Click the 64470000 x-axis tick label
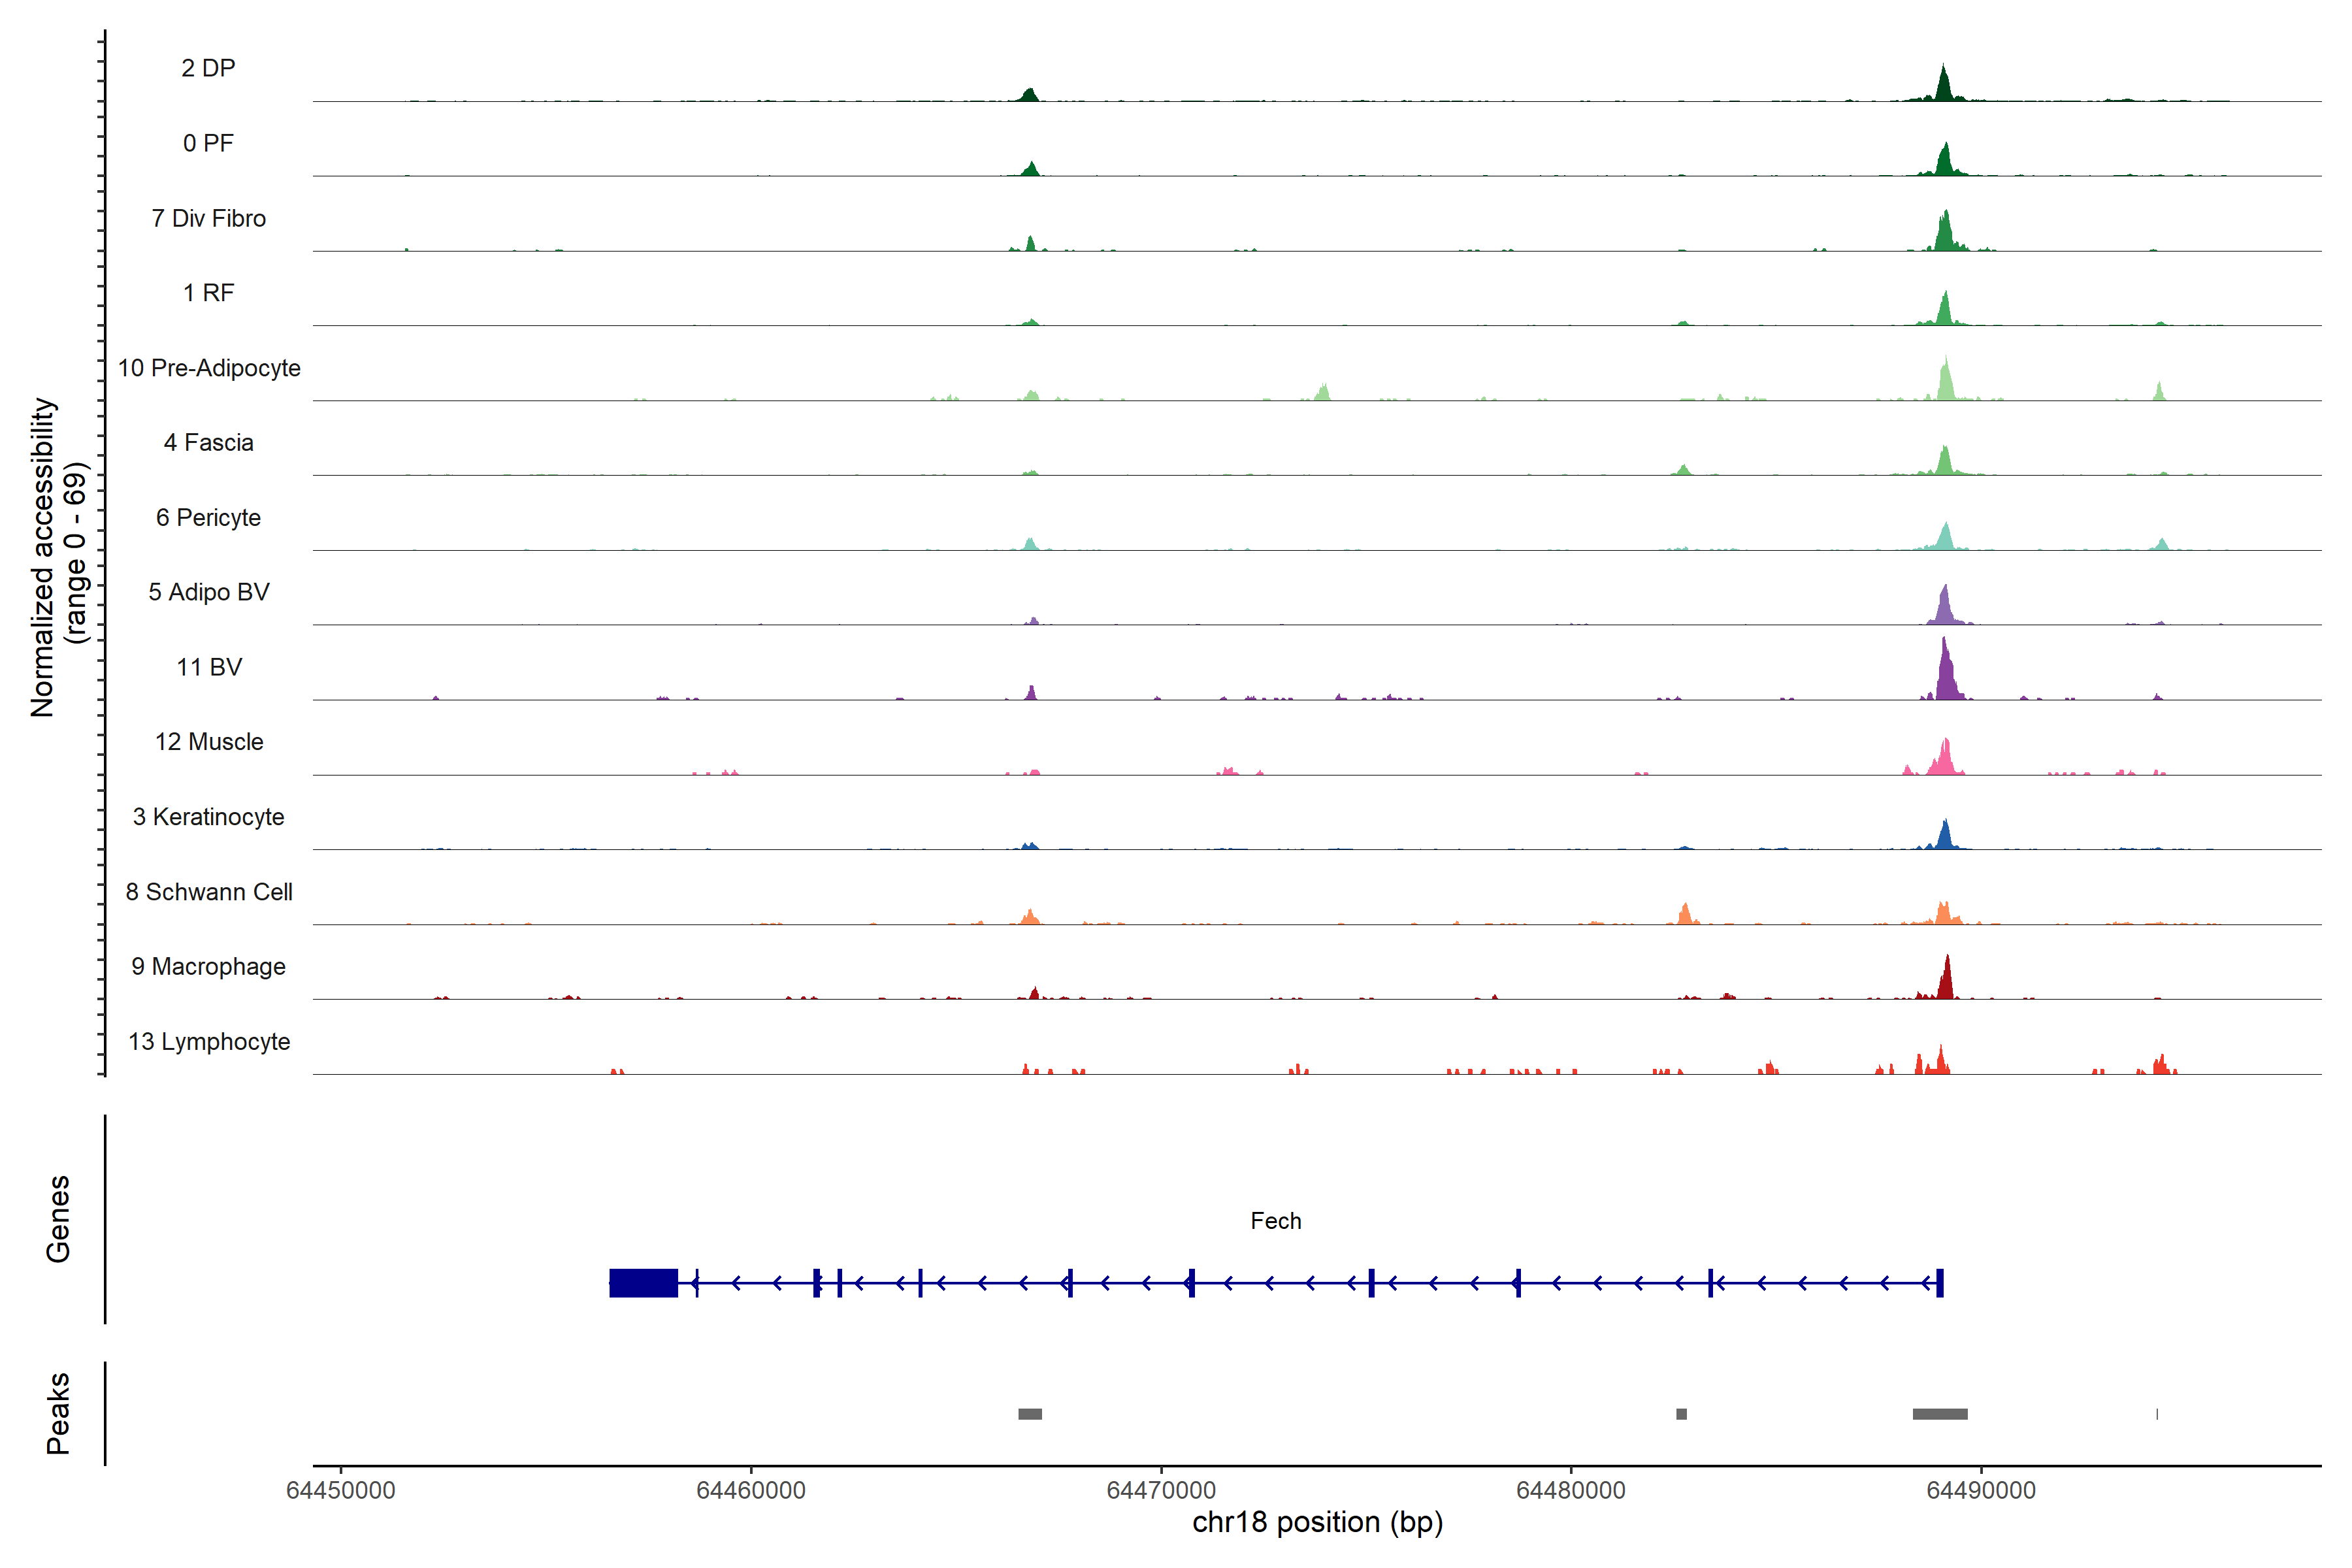 coord(1161,1490)
